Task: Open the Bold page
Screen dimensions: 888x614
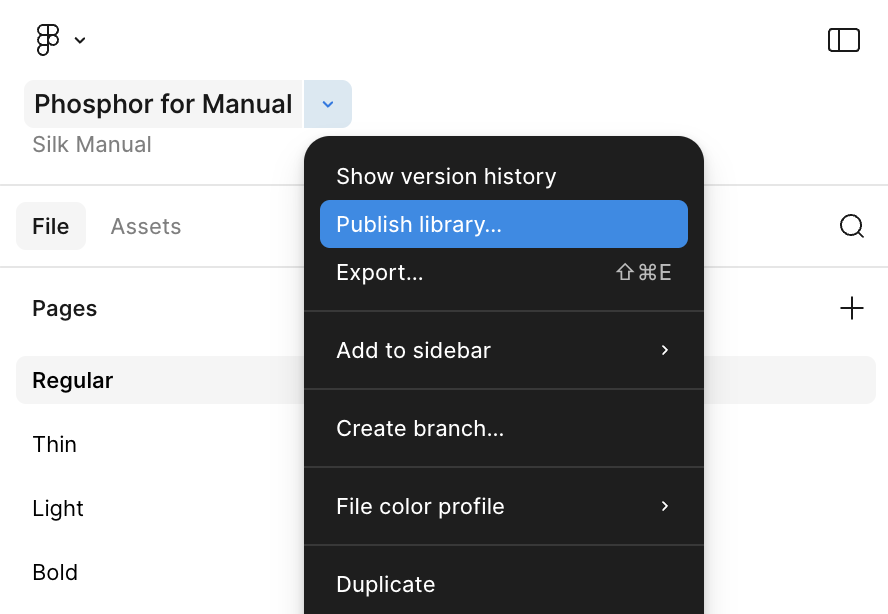Action: click(55, 572)
